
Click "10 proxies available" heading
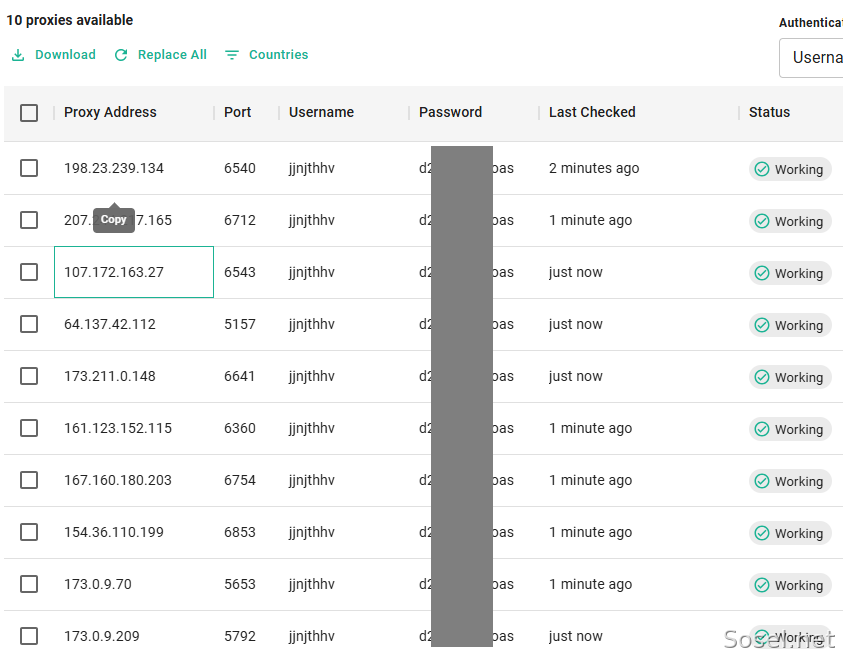[70, 20]
